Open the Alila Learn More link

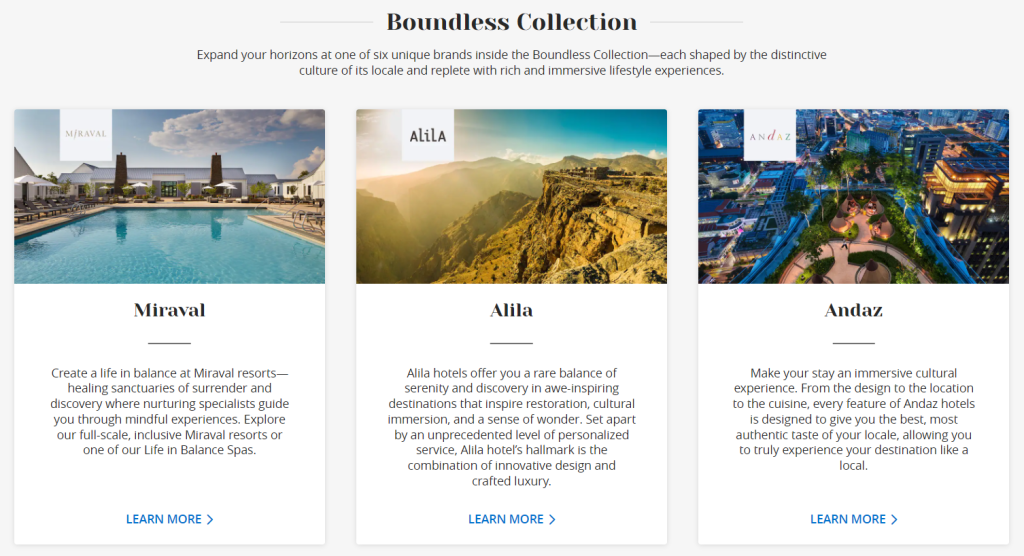coord(506,519)
